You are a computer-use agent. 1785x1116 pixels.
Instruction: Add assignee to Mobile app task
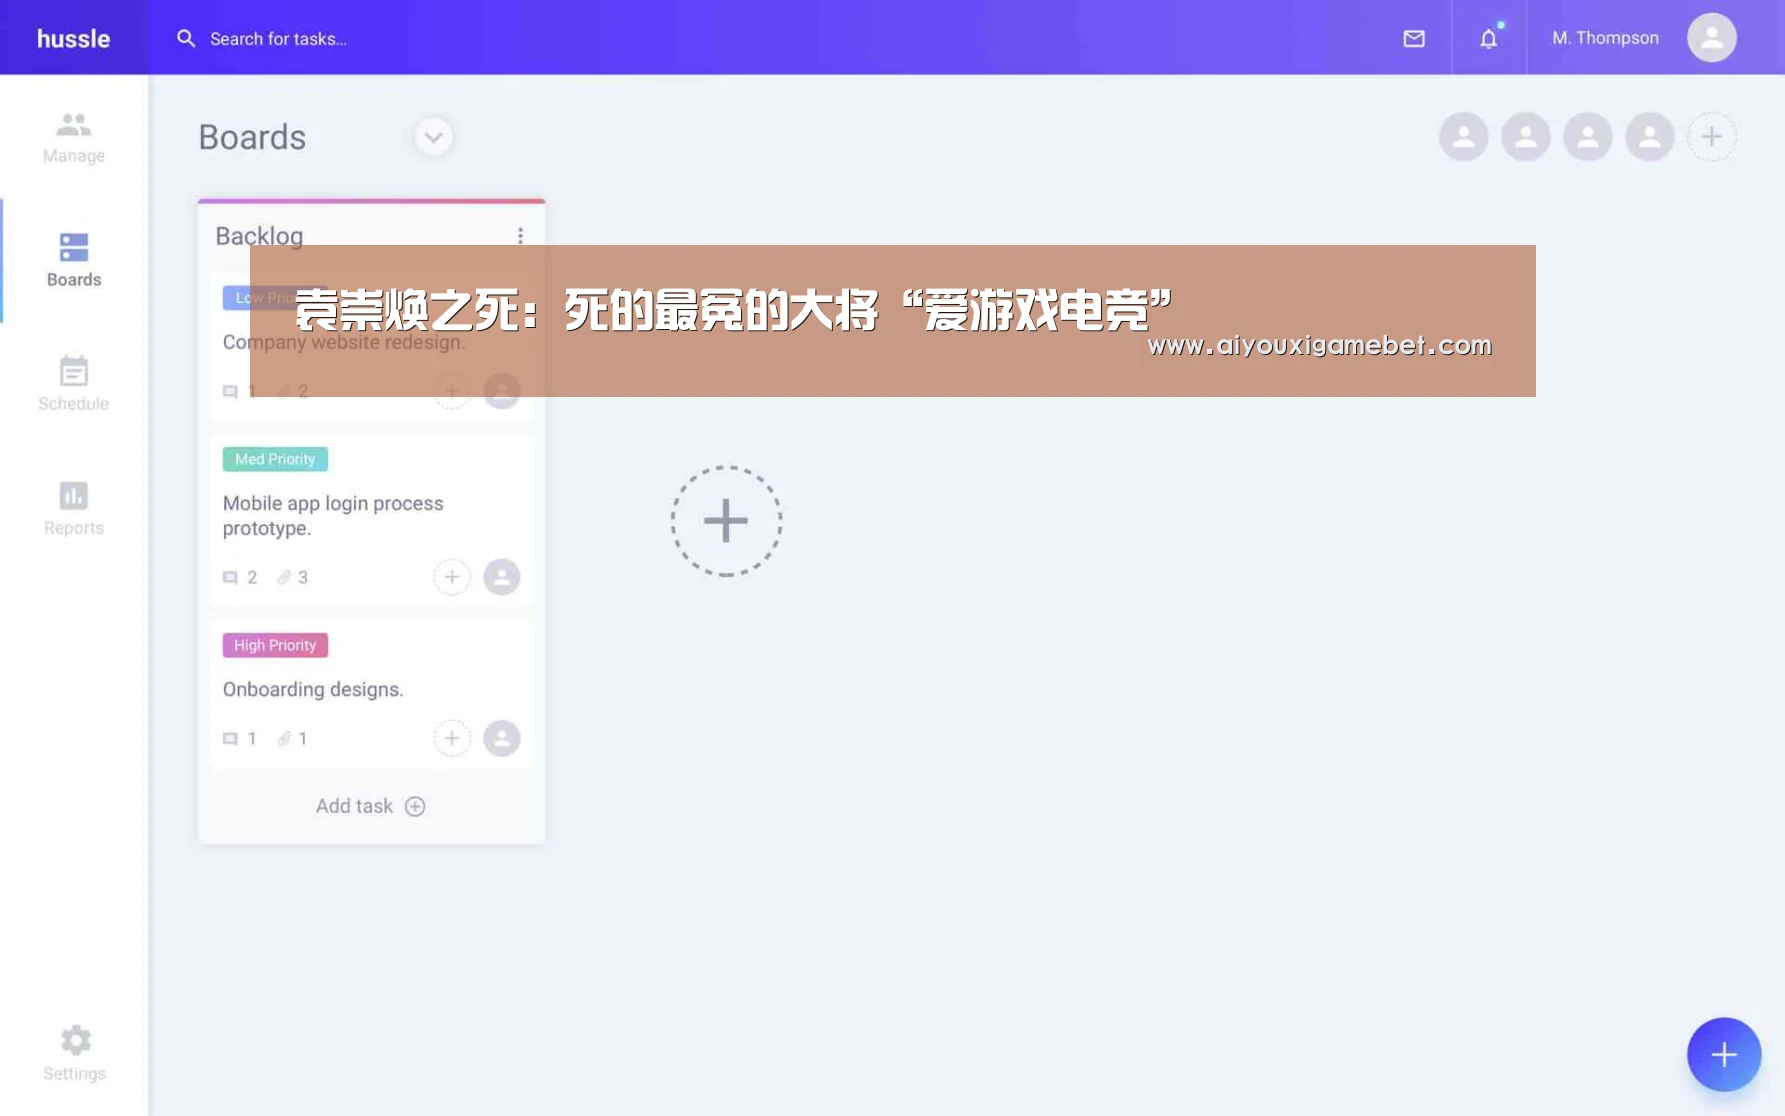point(452,577)
